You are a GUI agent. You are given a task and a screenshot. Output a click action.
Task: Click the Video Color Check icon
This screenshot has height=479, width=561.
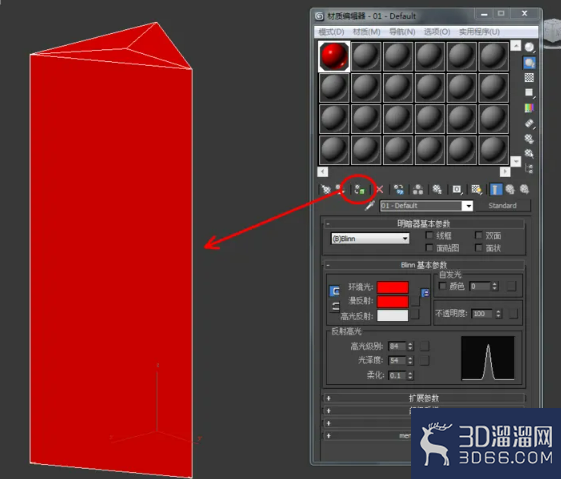[x=529, y=108]
